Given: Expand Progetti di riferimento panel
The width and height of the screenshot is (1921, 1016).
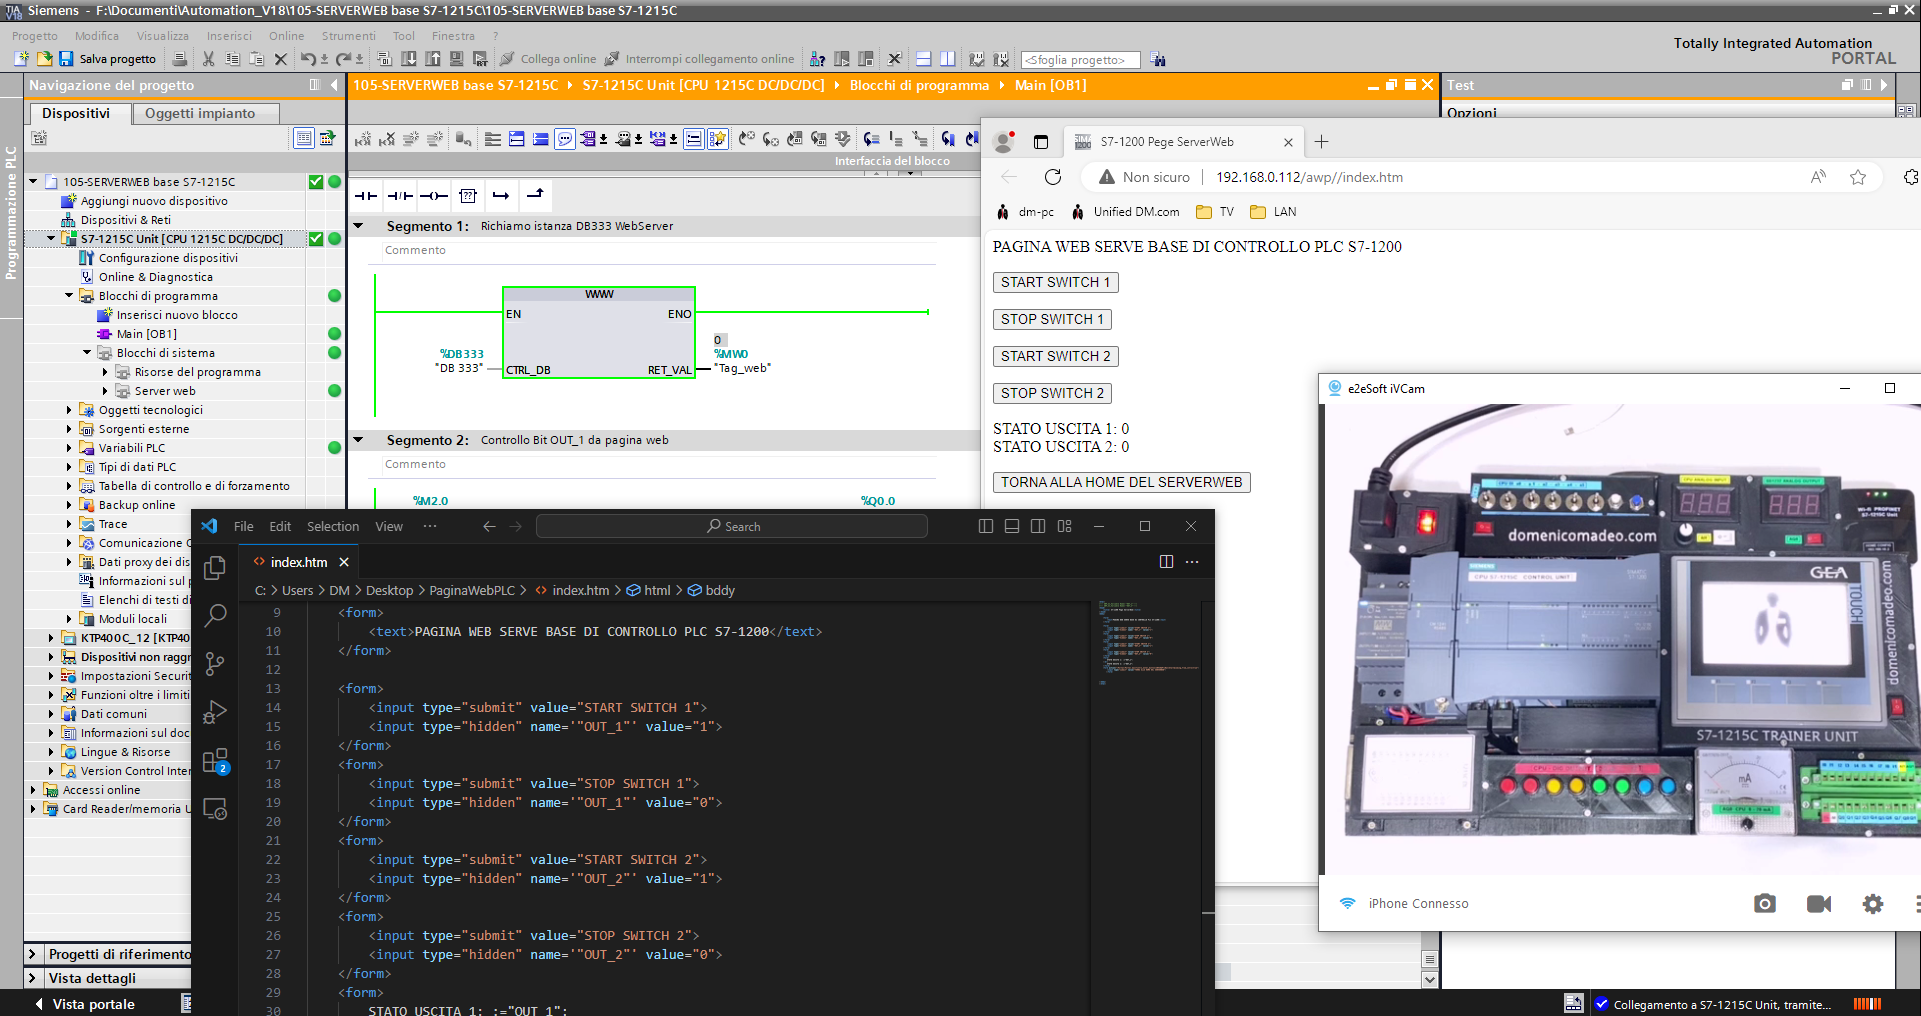Looking at the screenshot, I should click(33, 954).
